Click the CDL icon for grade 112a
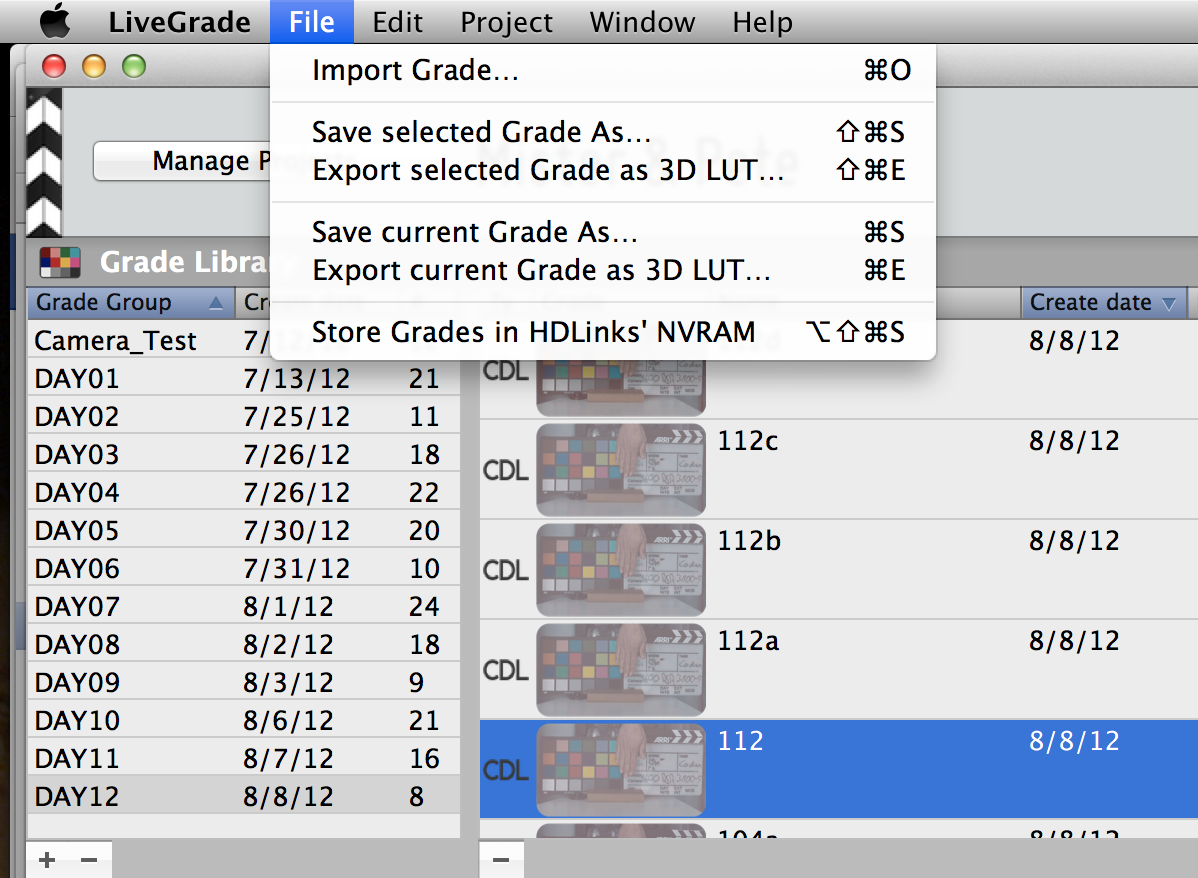The height and width of the screenshot is (878, 1198). point(506,669)
